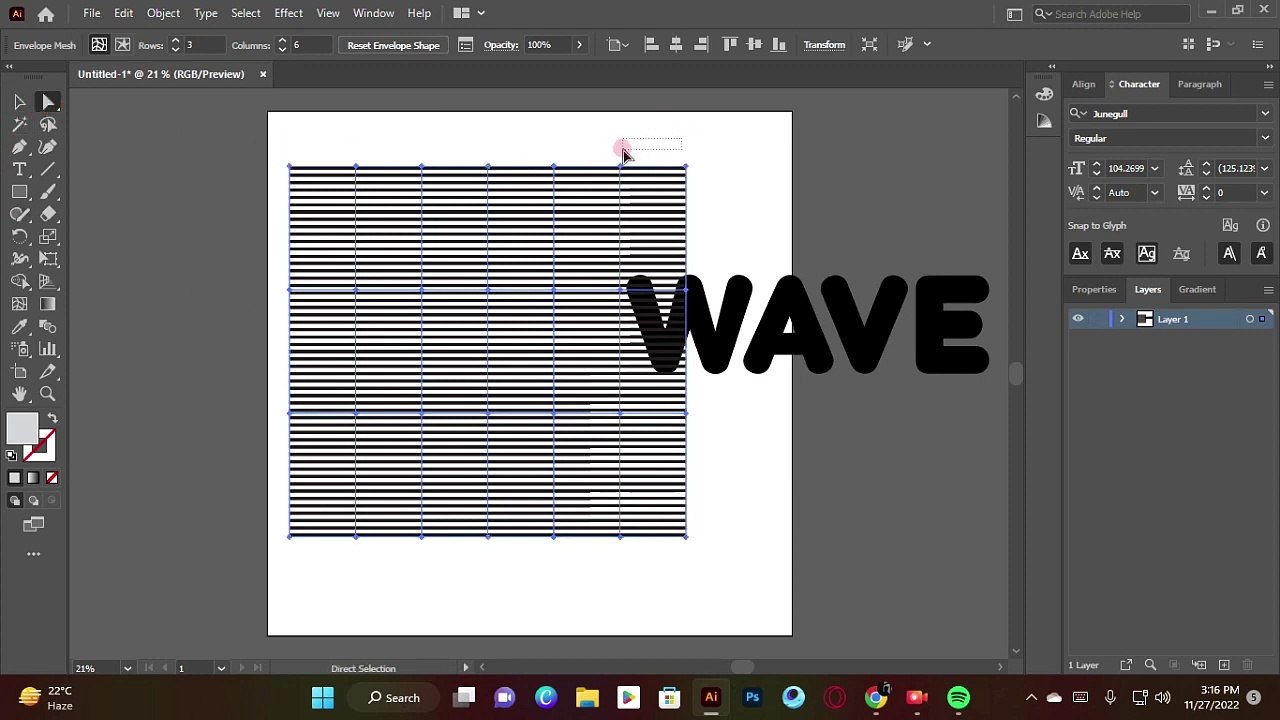Select the Line Segment tool
This screenshot has height=720, width=1280.
[48, 170]
